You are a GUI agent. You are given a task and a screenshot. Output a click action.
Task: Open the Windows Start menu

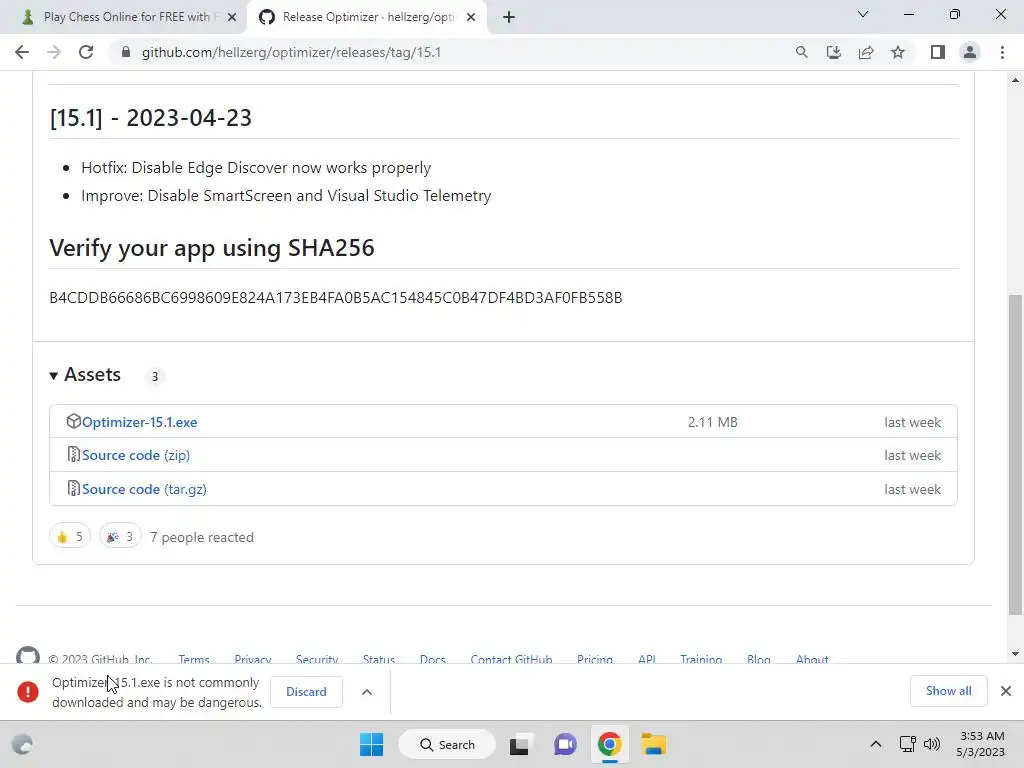[x=372, y=744]
